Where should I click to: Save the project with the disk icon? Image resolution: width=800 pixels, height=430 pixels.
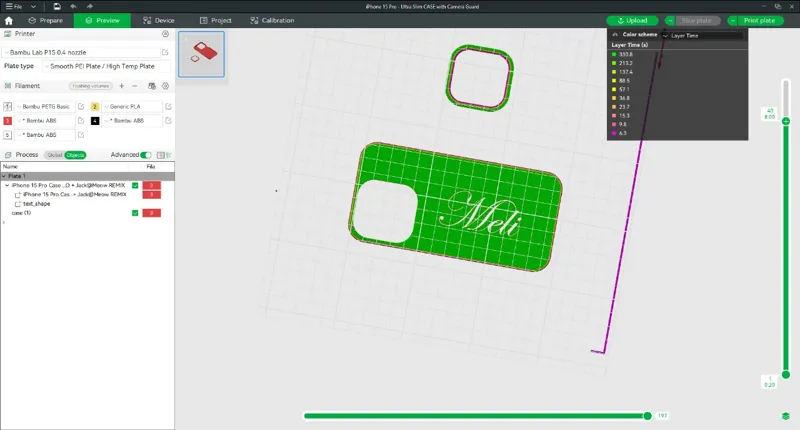pos(57,7)
